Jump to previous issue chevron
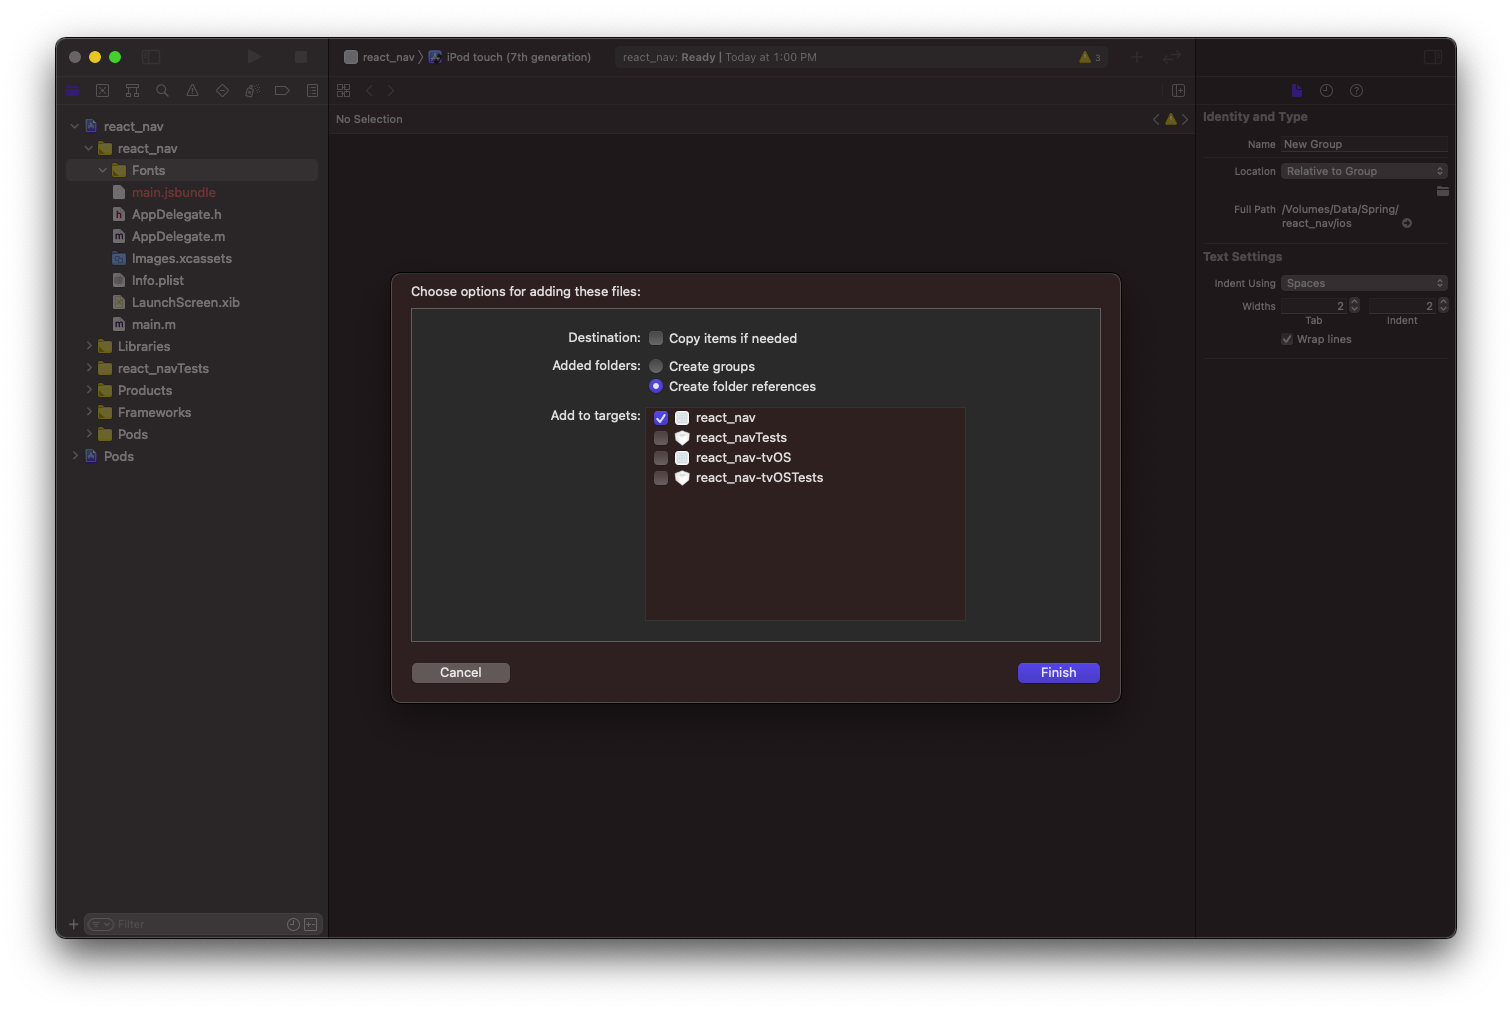 (1156, 119)
